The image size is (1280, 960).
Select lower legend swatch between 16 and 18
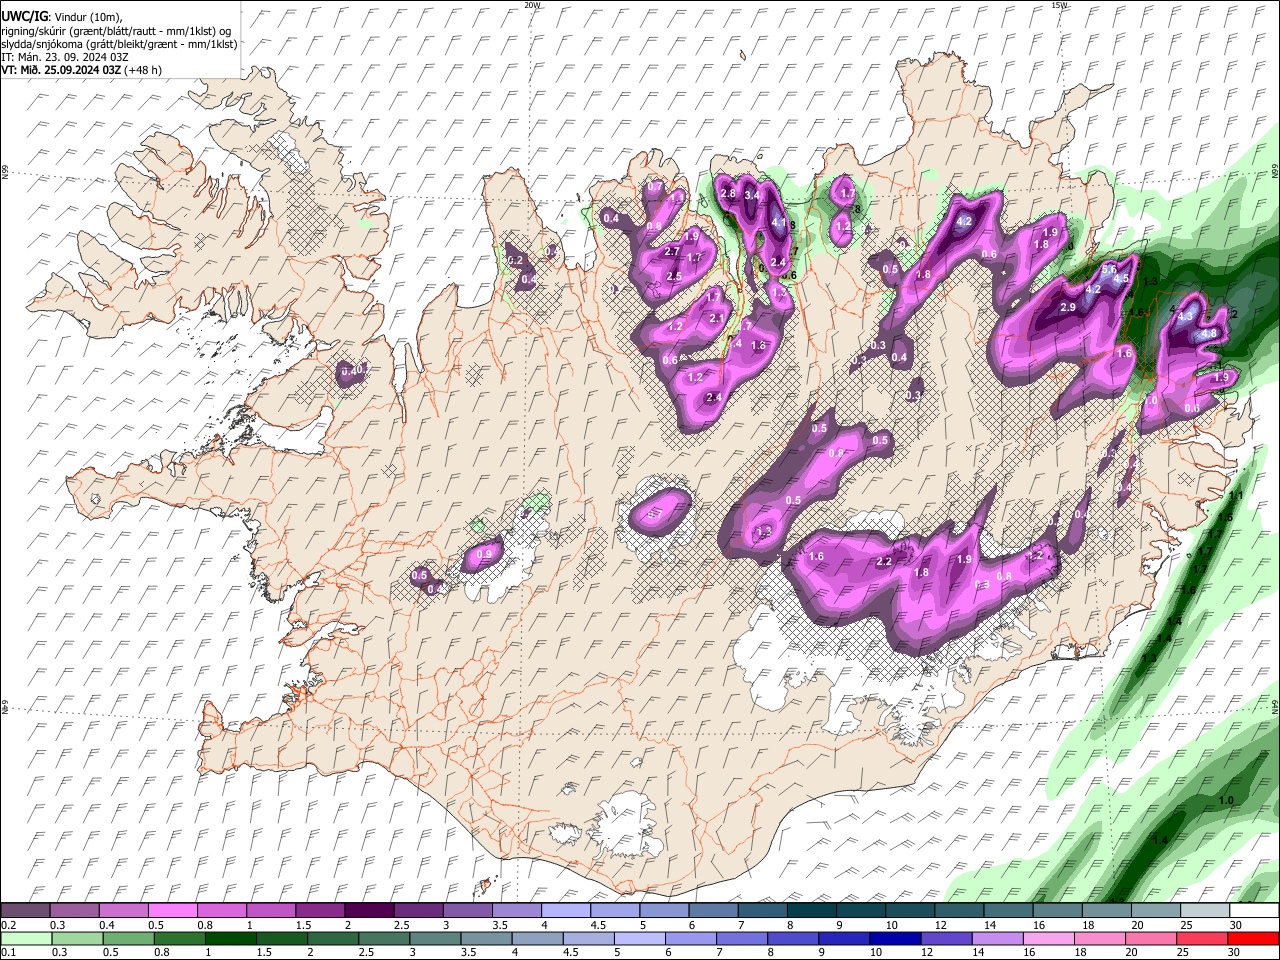(1047, 938)
